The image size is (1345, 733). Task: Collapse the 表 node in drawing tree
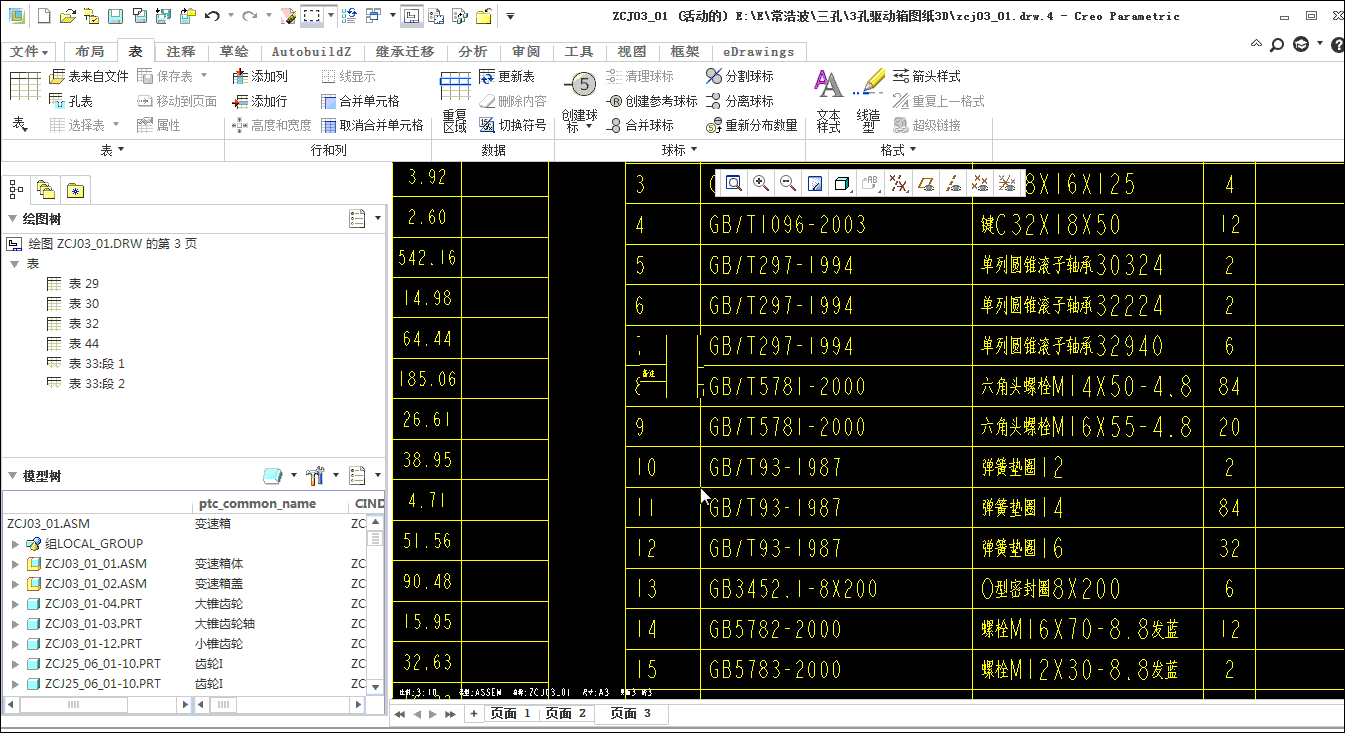[15, 264]
